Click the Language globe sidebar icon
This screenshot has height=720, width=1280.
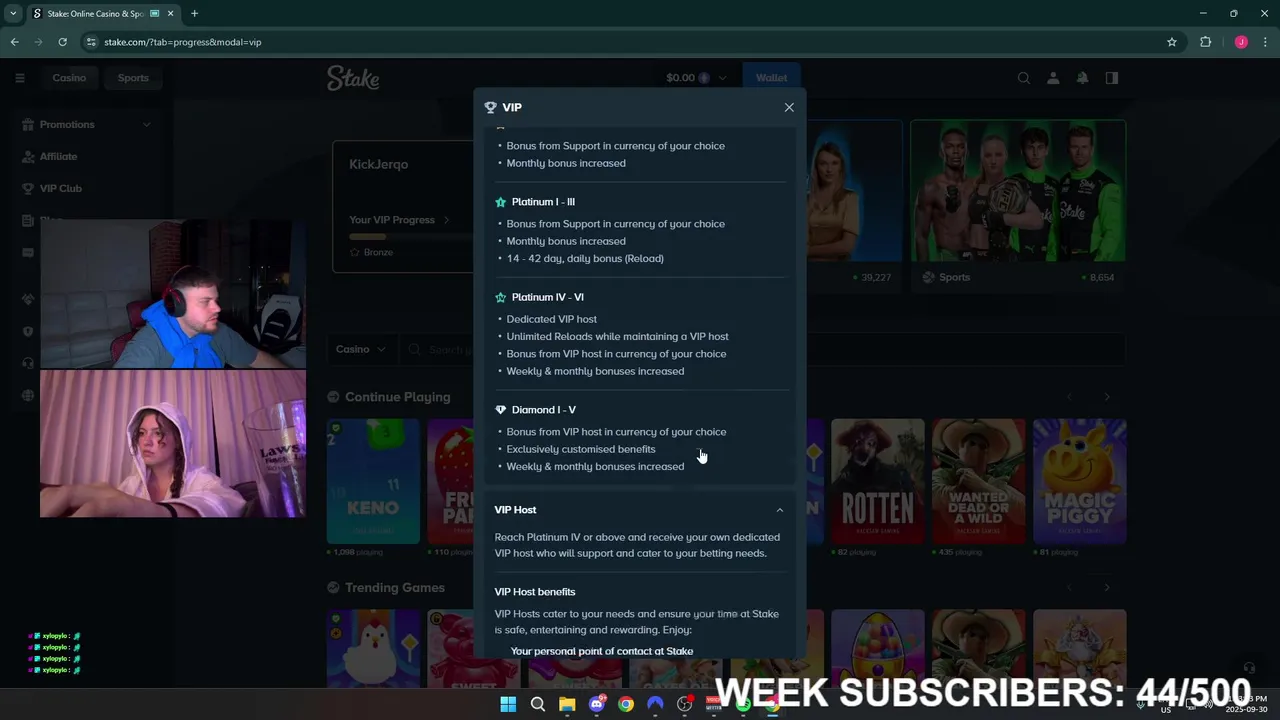coord(28,395)
